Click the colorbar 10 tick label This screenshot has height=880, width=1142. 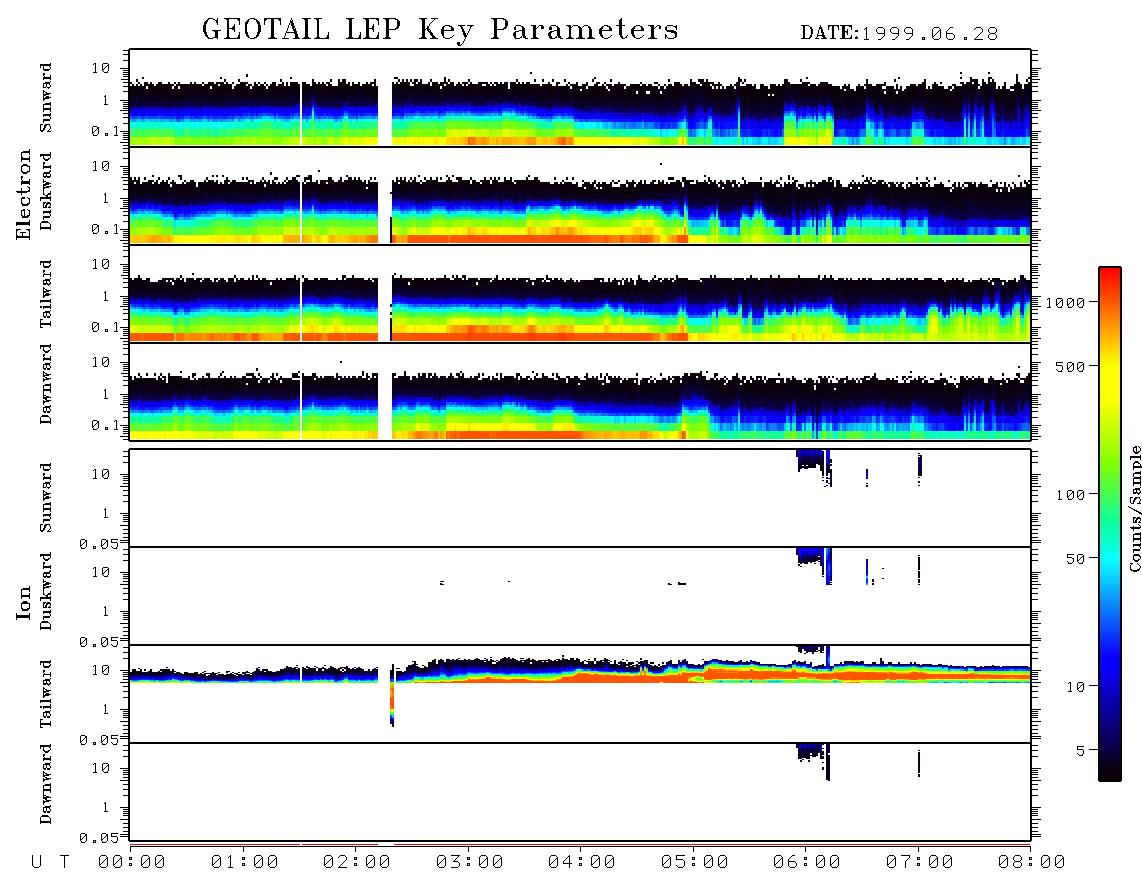click(x=1075, y=687)
